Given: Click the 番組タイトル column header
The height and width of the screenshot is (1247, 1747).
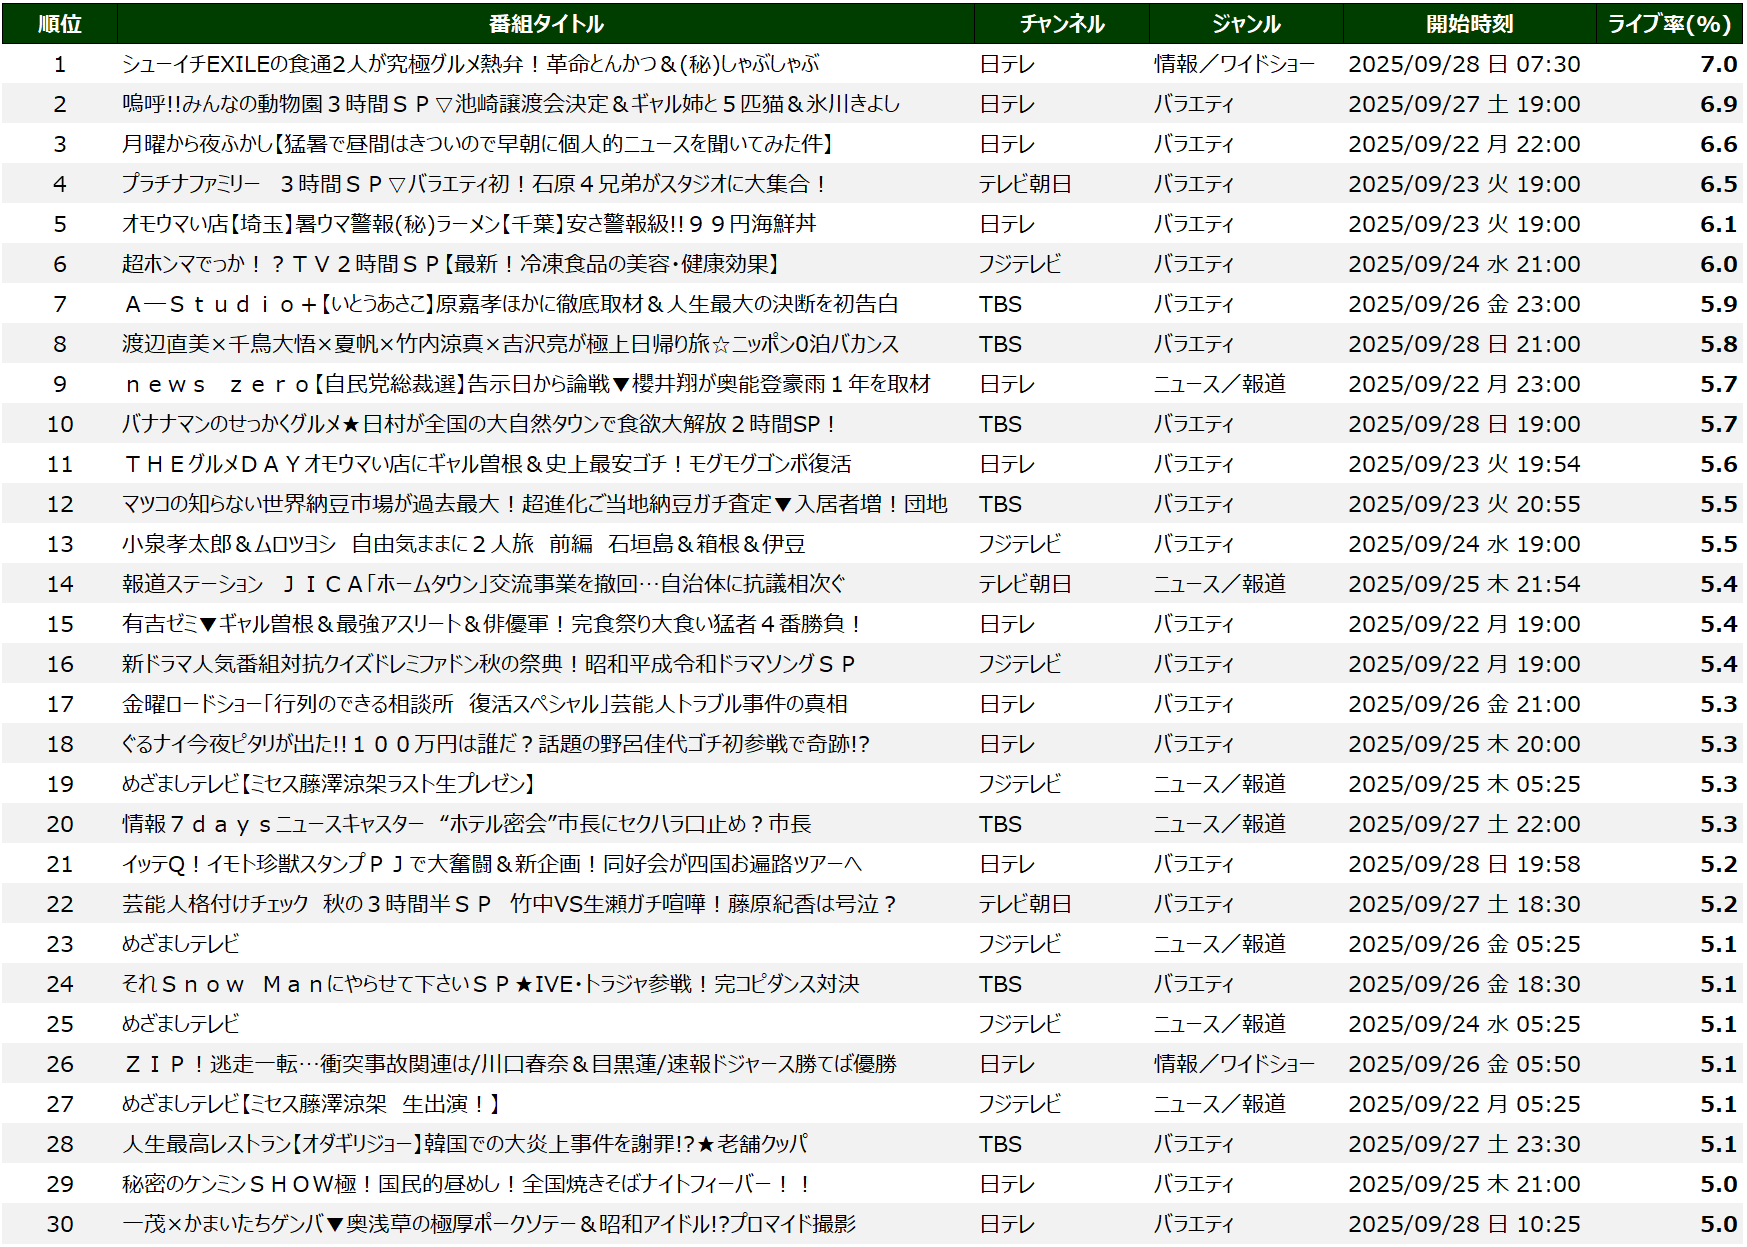Looking at the screenshot, I should (545, 24).
